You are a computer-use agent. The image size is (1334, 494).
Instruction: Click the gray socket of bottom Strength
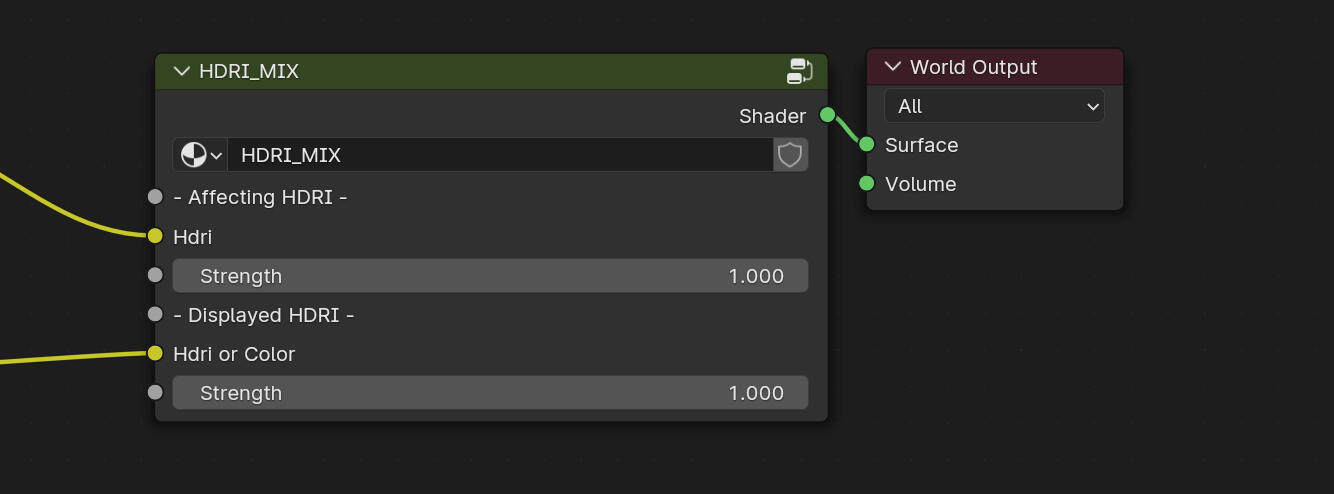point(155,392)
